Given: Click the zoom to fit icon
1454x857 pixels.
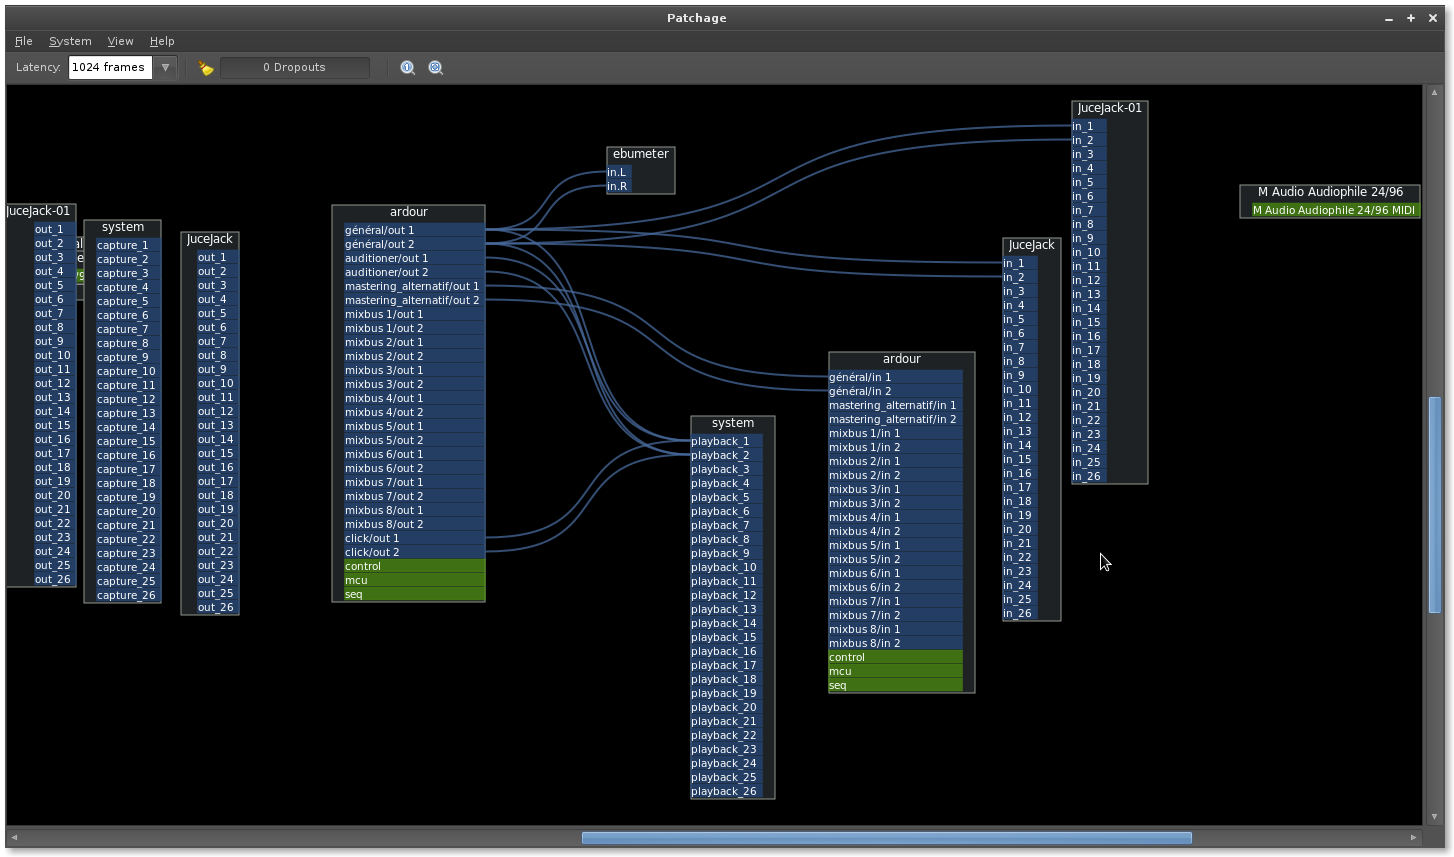Looking at the screenshot, I should (x=436, y=68).
